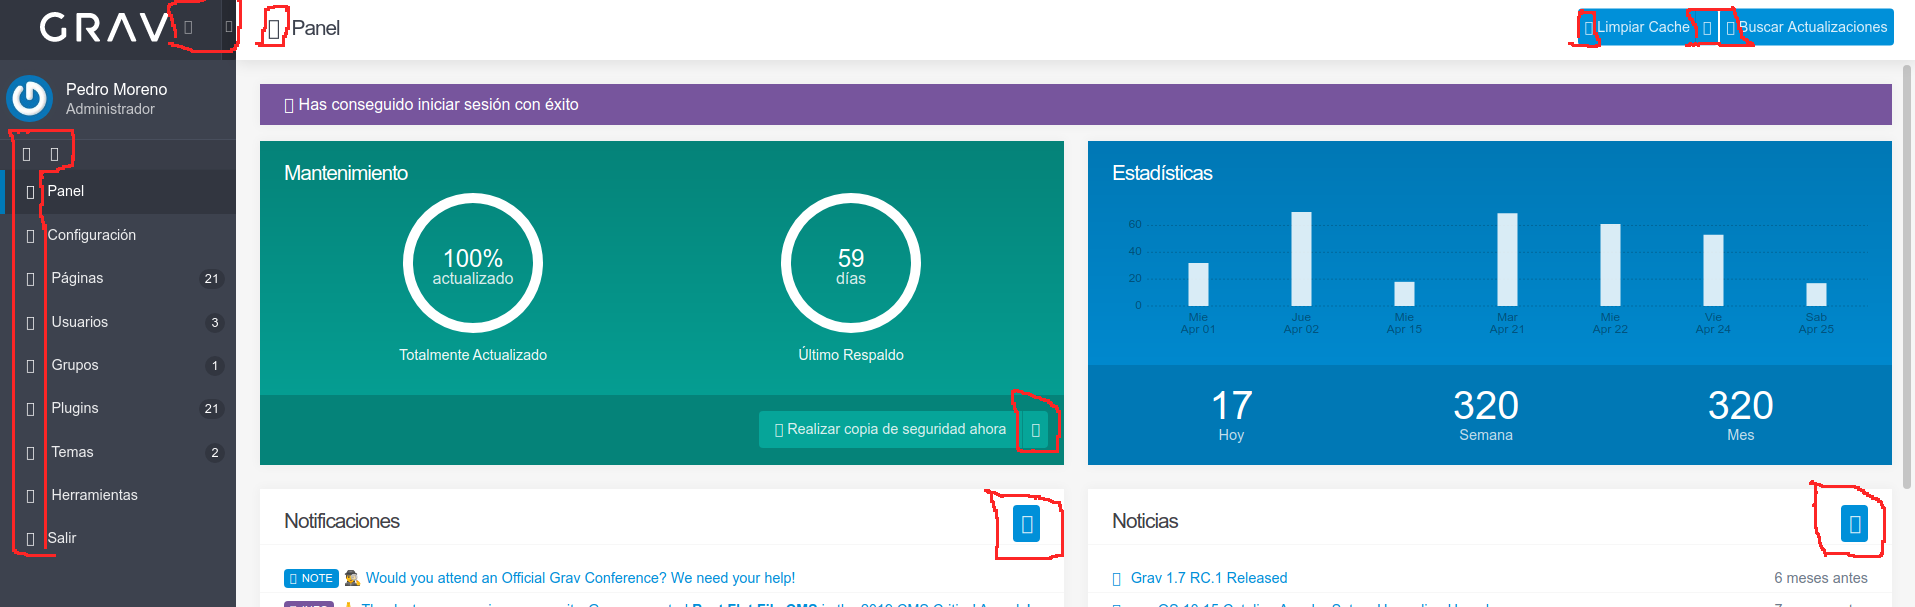Screen dimensions: 1915x607
Task: Click the icon next to the GRAV logo
Action: (x=188, y=28)
